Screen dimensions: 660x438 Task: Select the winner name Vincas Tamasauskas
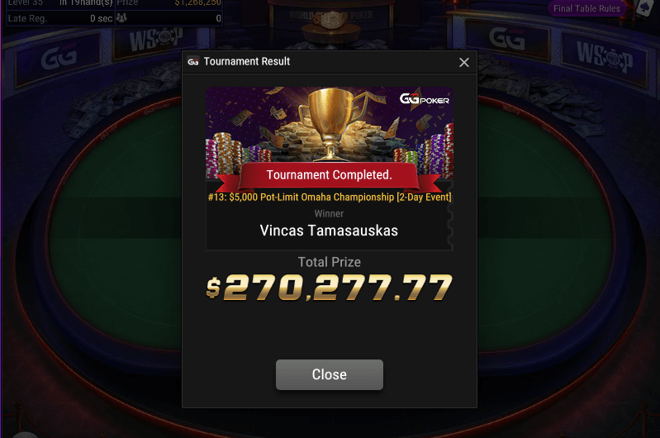[x=329, y=231]
